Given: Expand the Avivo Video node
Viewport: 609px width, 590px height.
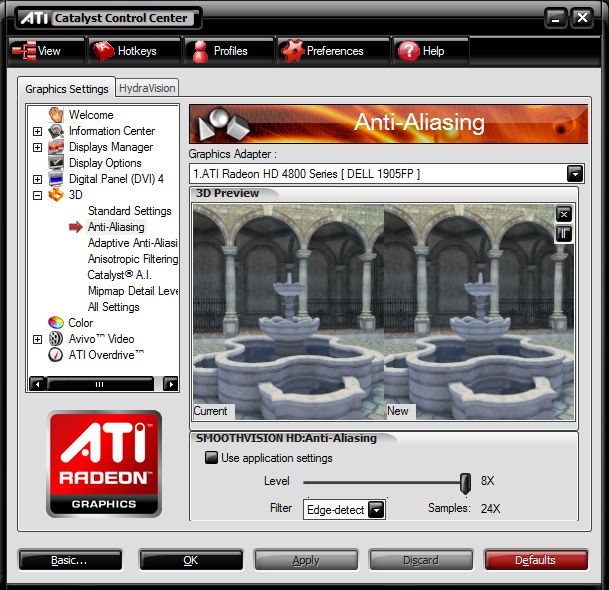Looking at the screenshot, I should 37,339.
